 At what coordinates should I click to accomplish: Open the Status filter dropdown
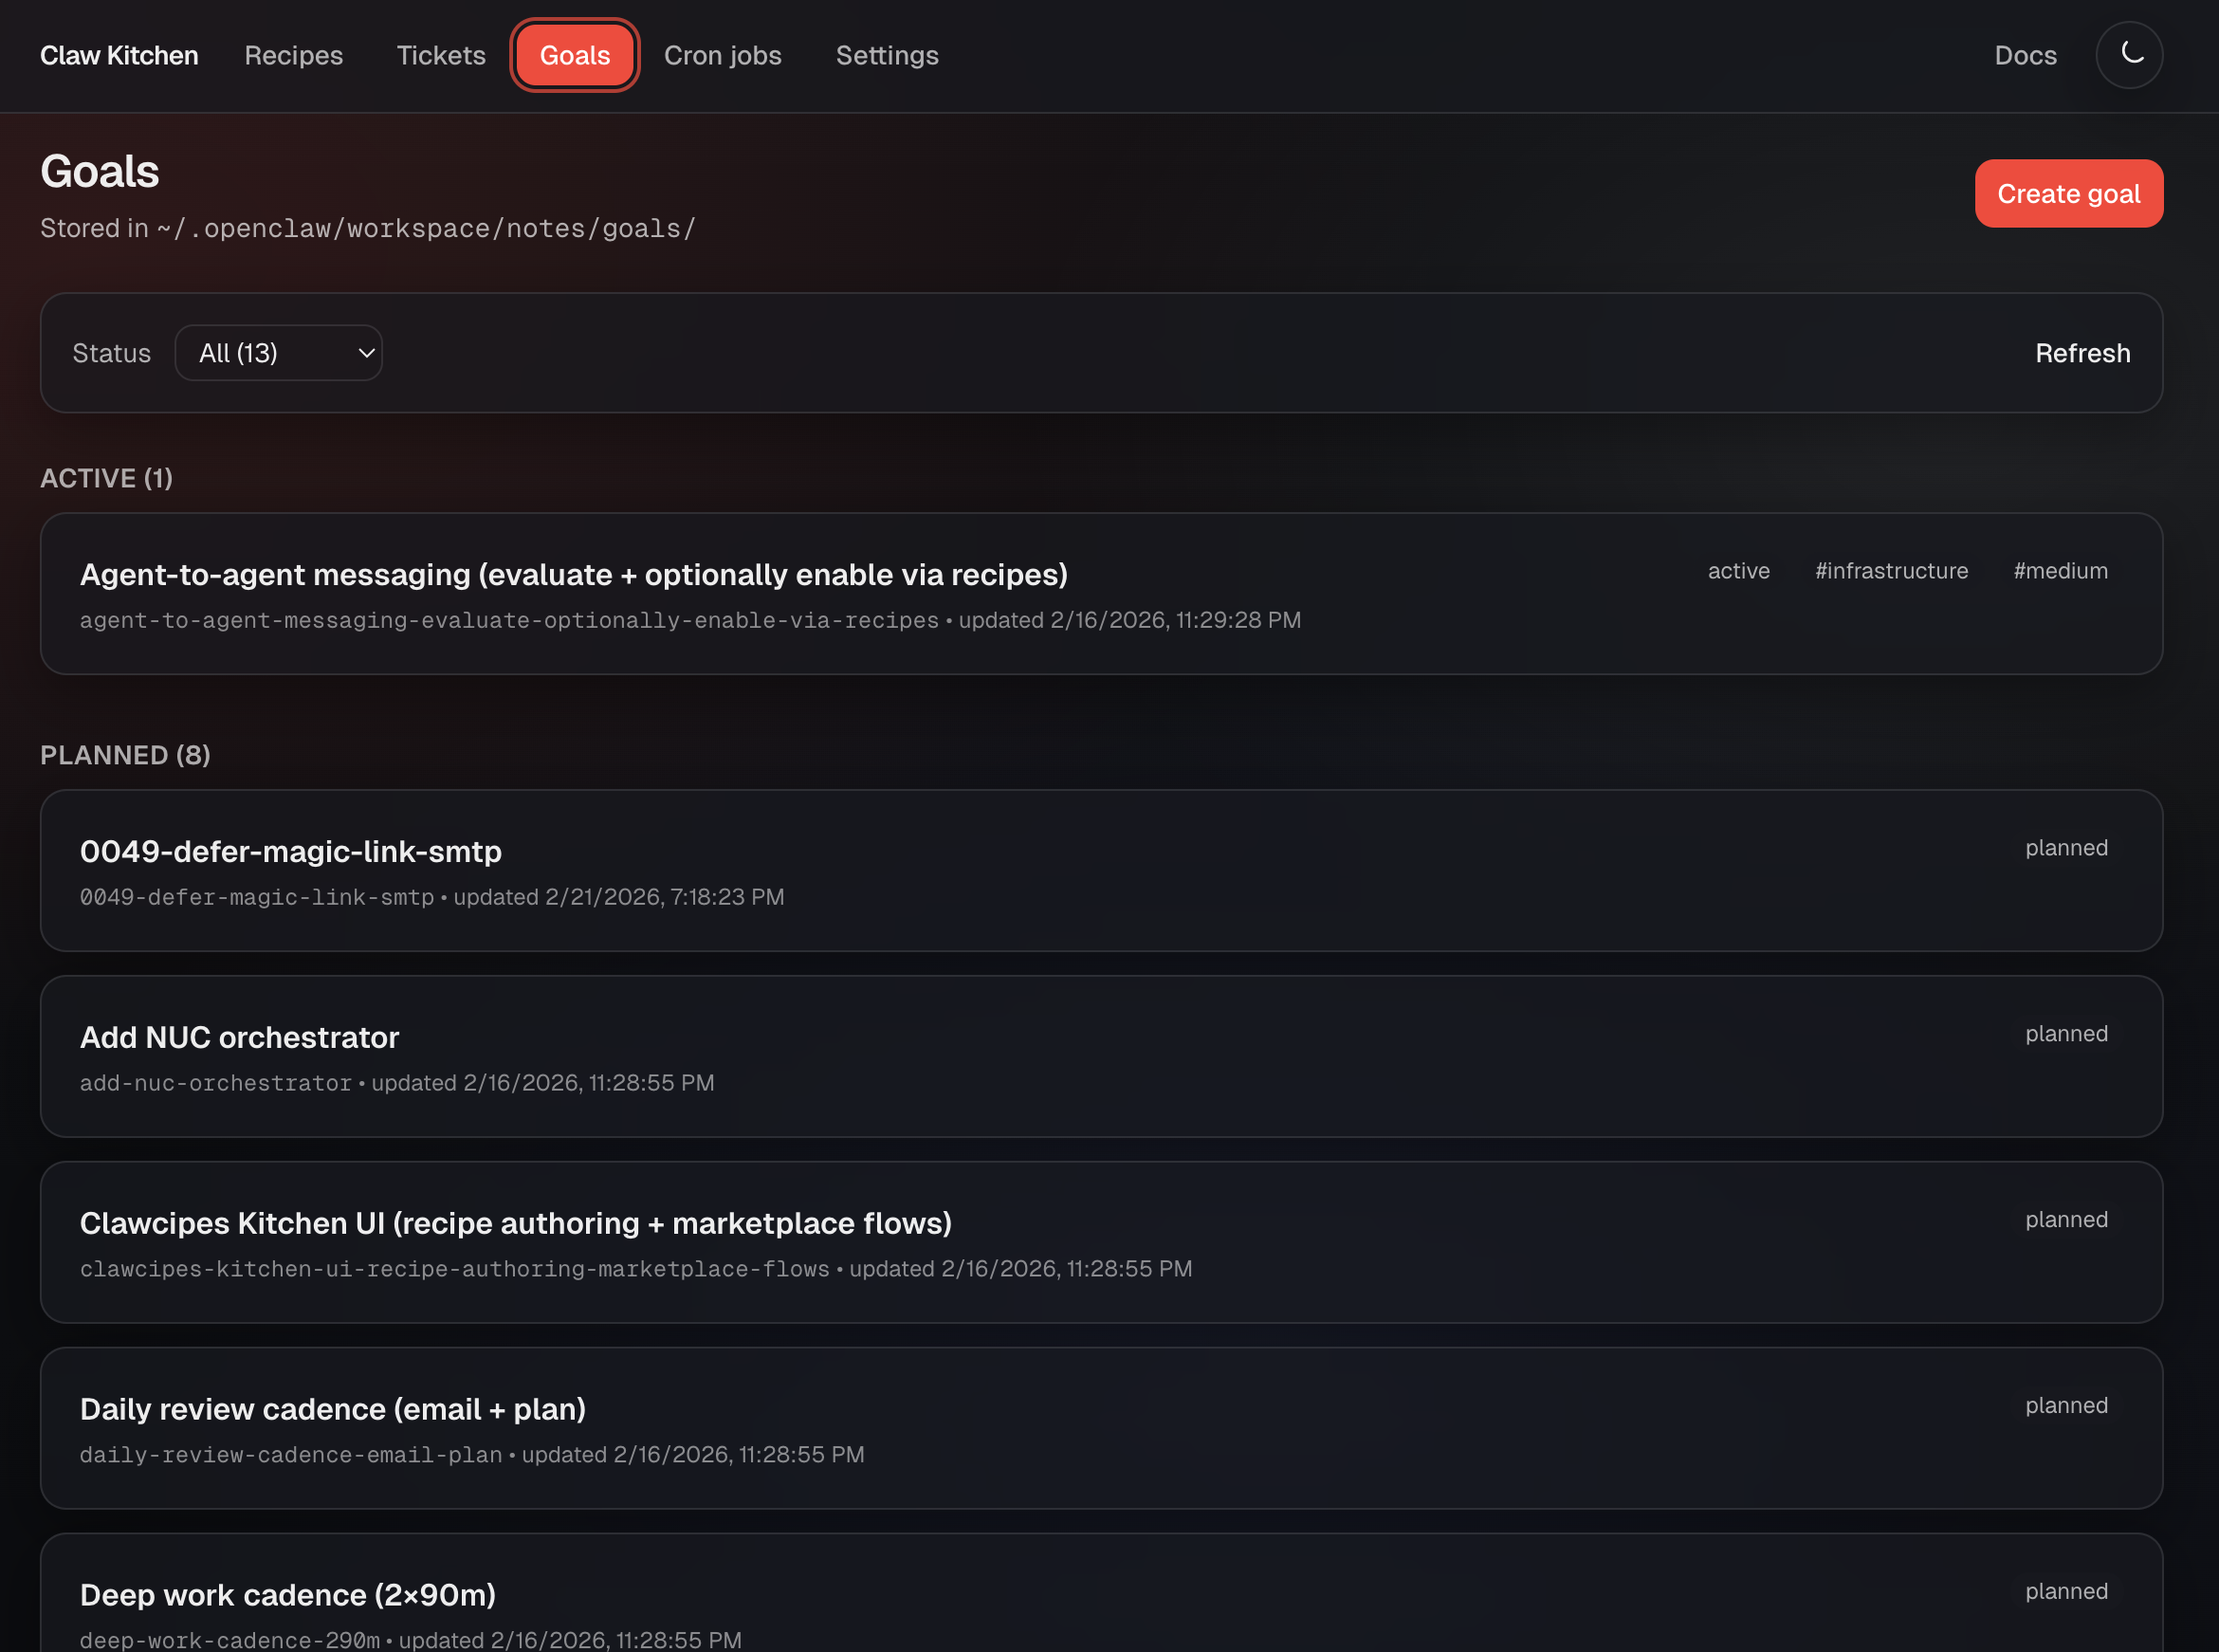(x=278, y=353)
